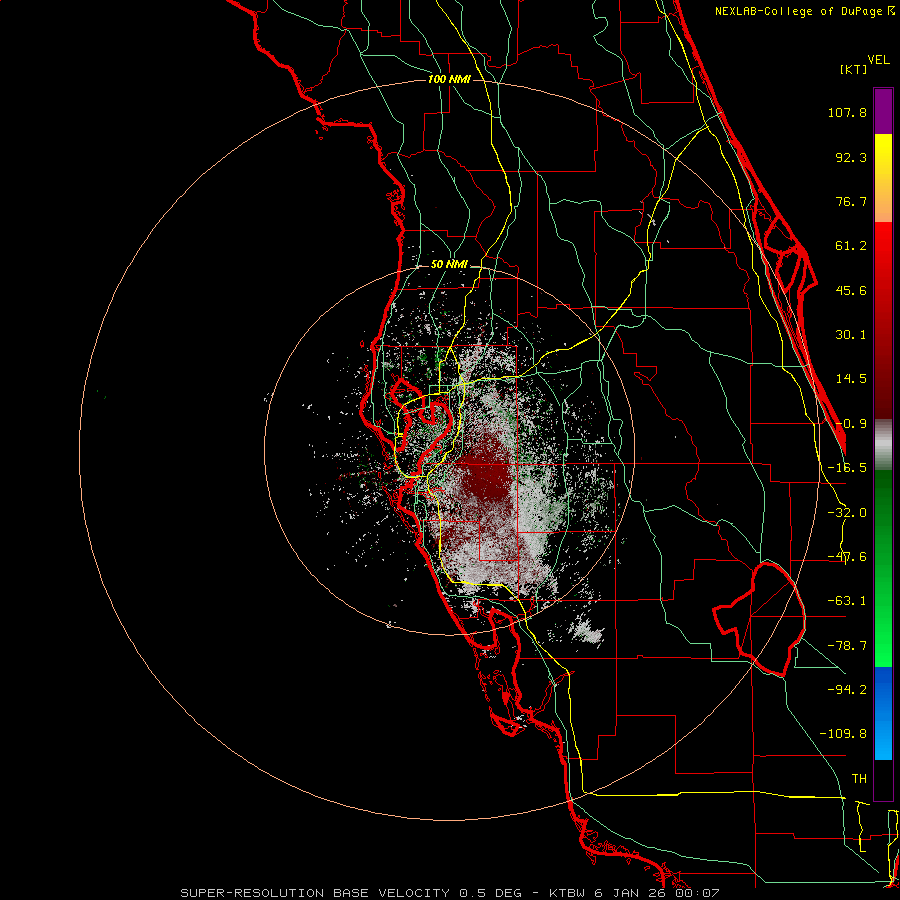
Task: Click the purple segment of the color bar
Action: [x=883, y=111]
